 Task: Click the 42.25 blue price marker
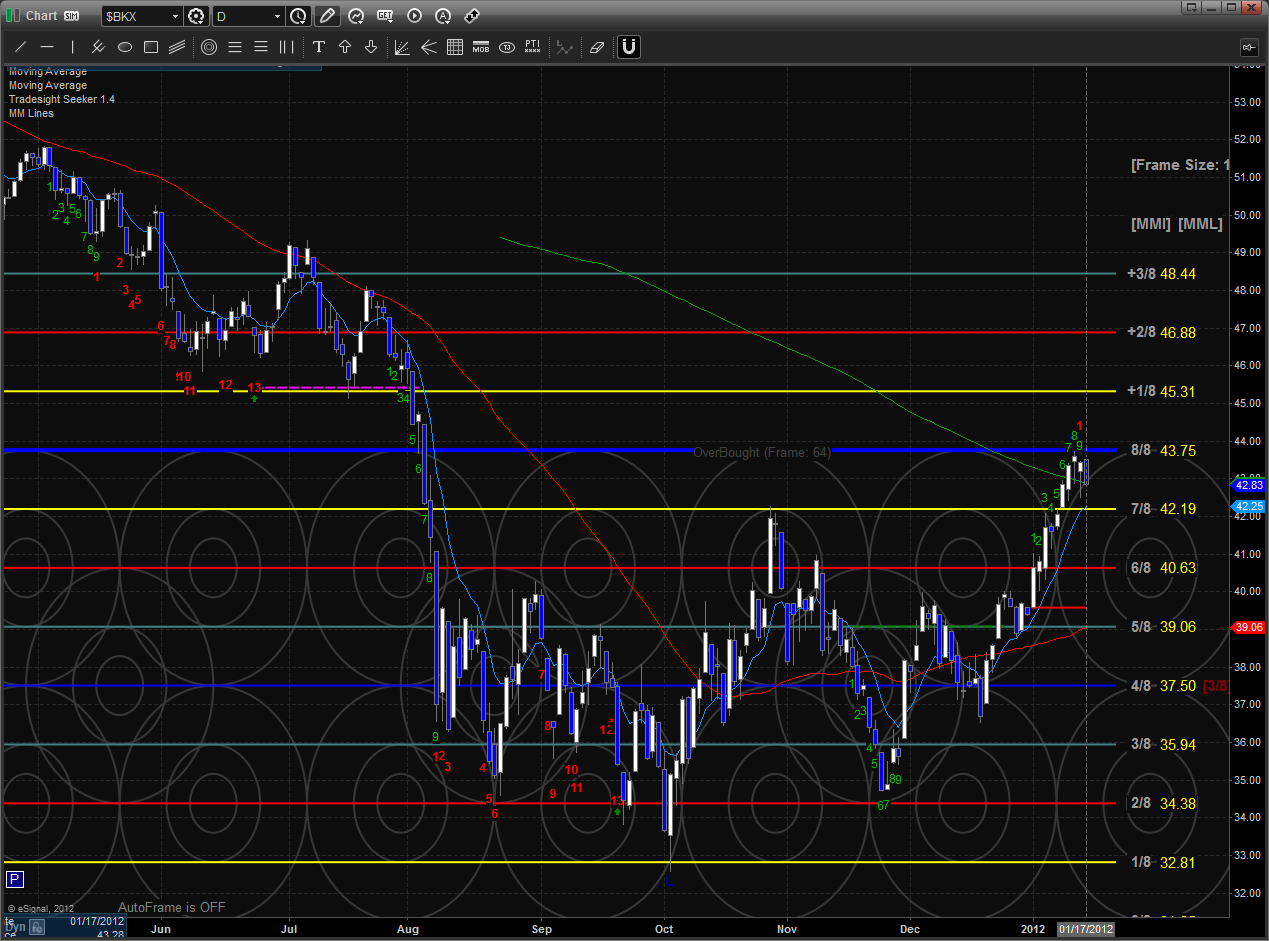tap(1251, 506)
